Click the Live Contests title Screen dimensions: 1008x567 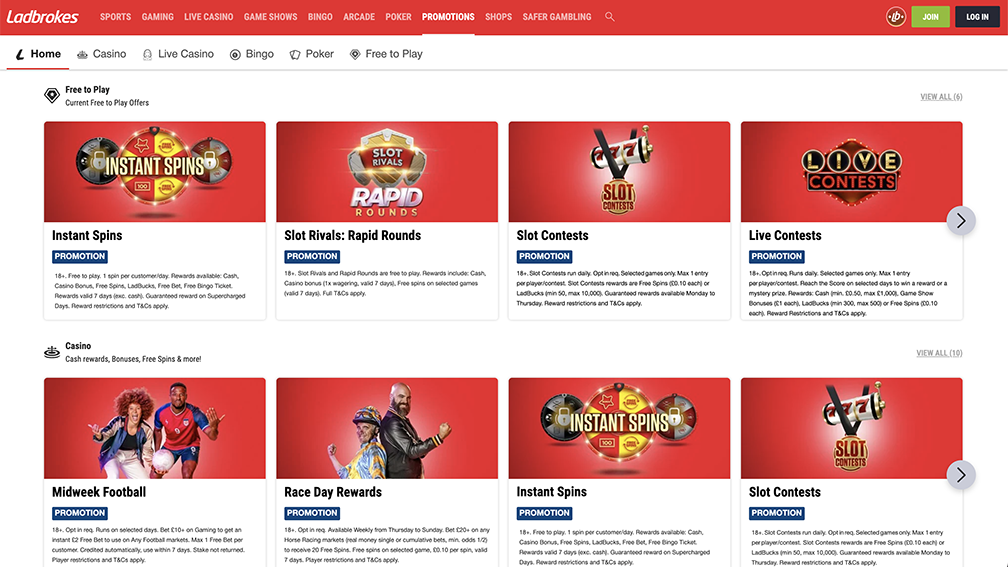click(x=785, y=235)
